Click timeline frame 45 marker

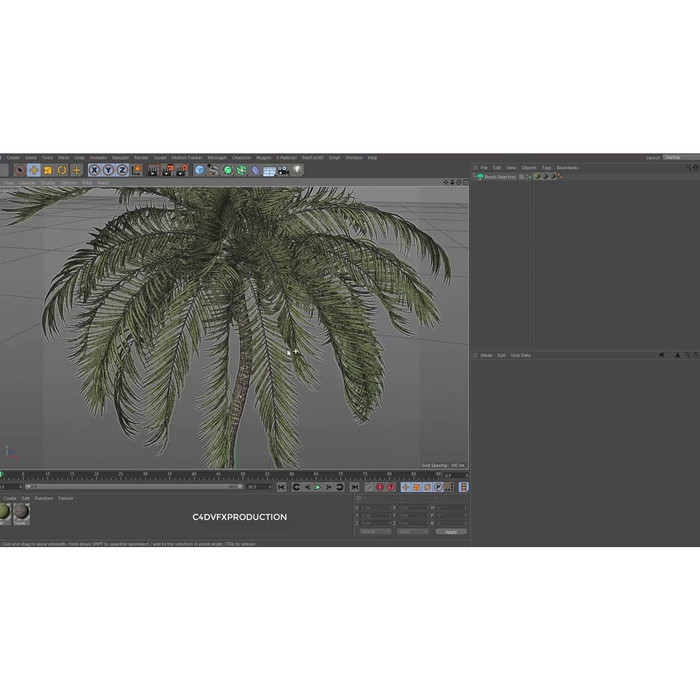(x=218, y=475)
